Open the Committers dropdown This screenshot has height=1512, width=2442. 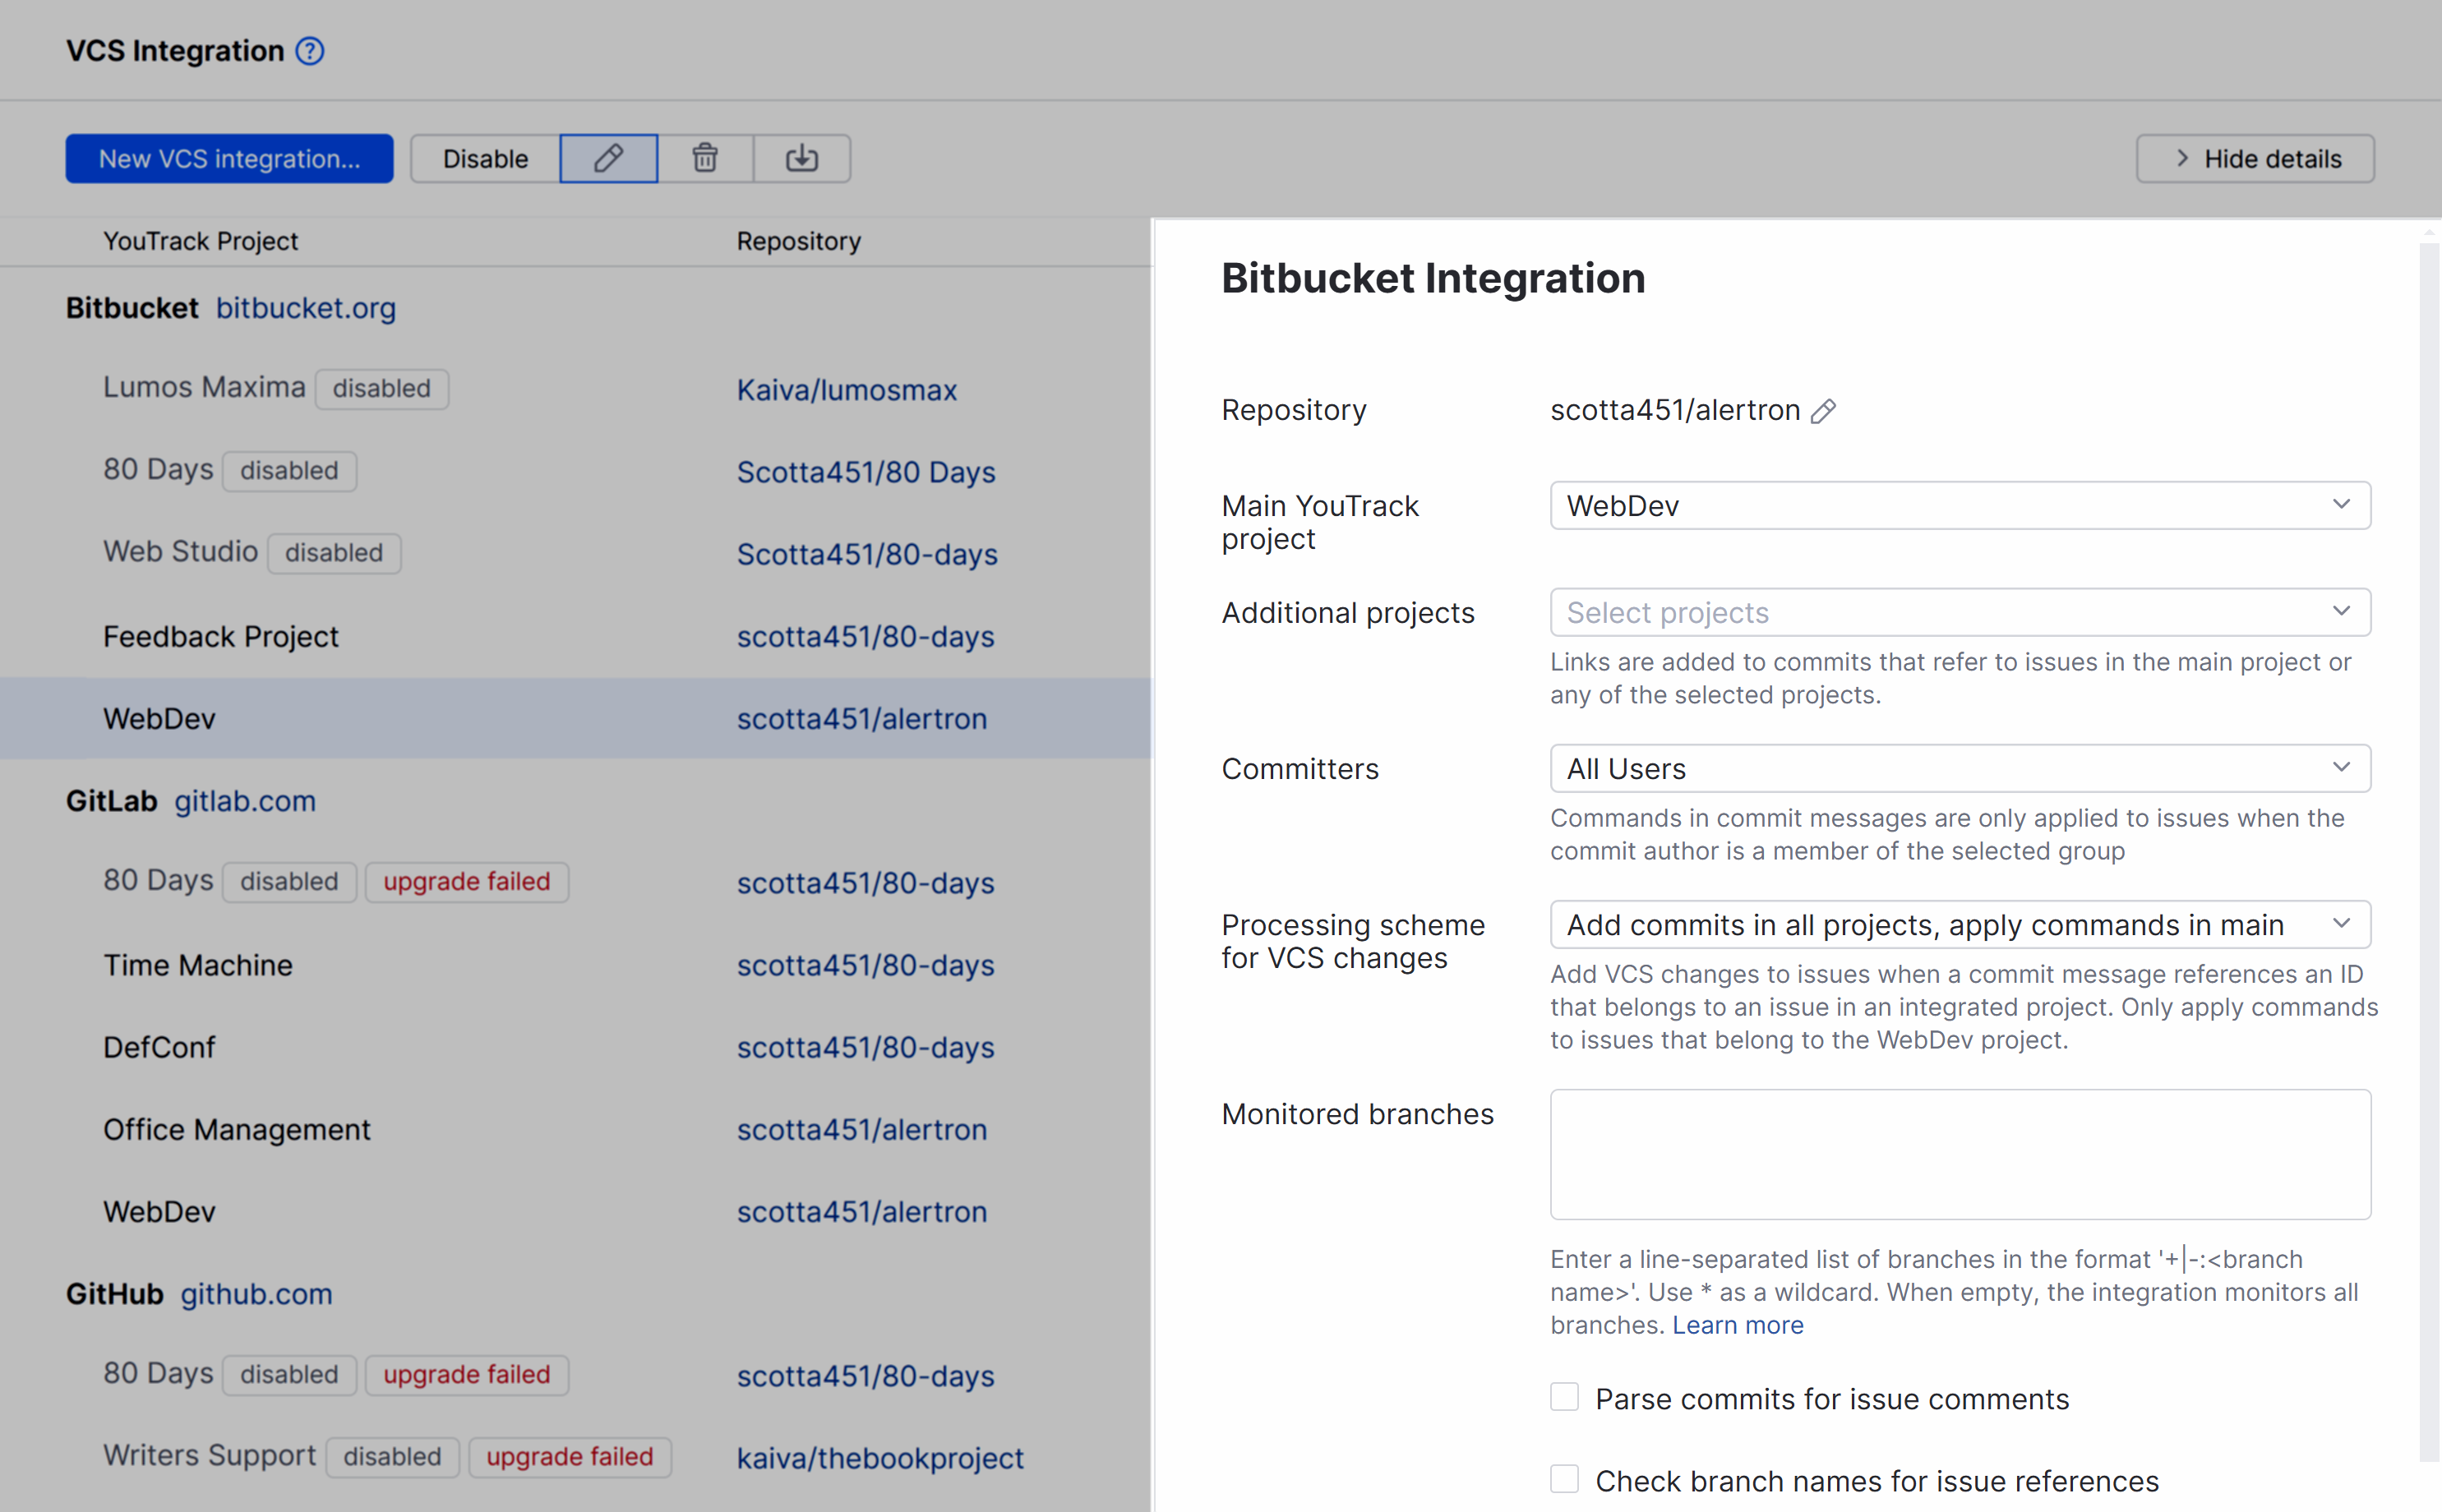click(x=1958, y=768)
